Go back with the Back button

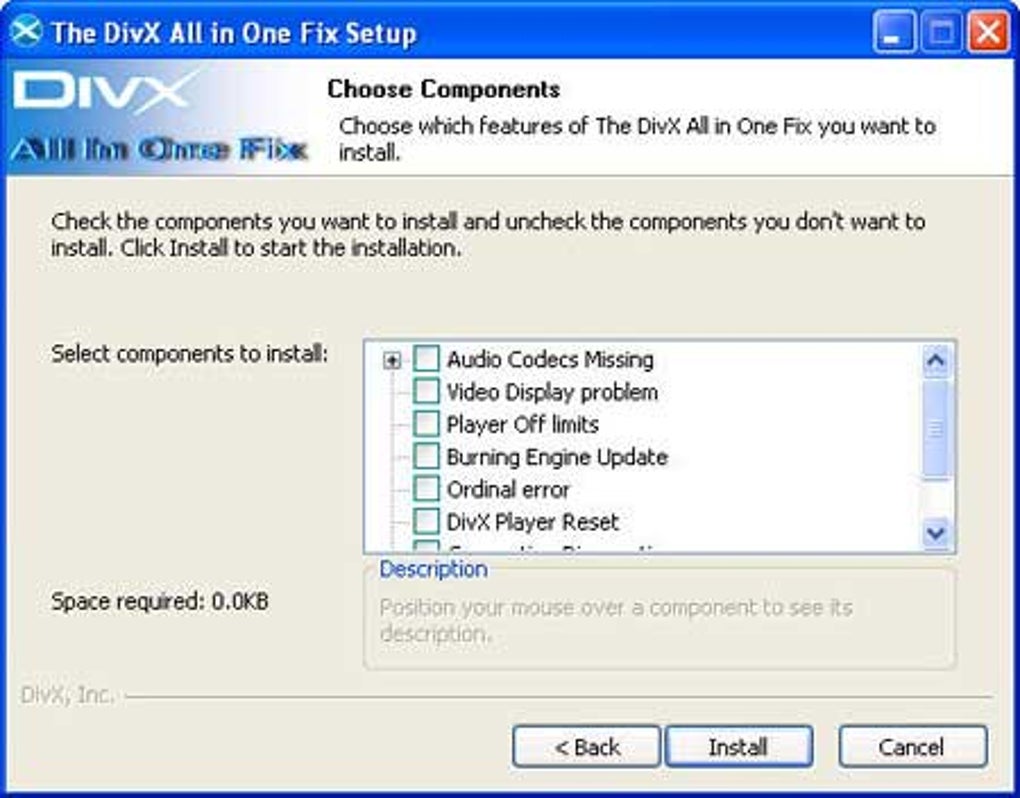pyautogui.click(x=587, y=747)
